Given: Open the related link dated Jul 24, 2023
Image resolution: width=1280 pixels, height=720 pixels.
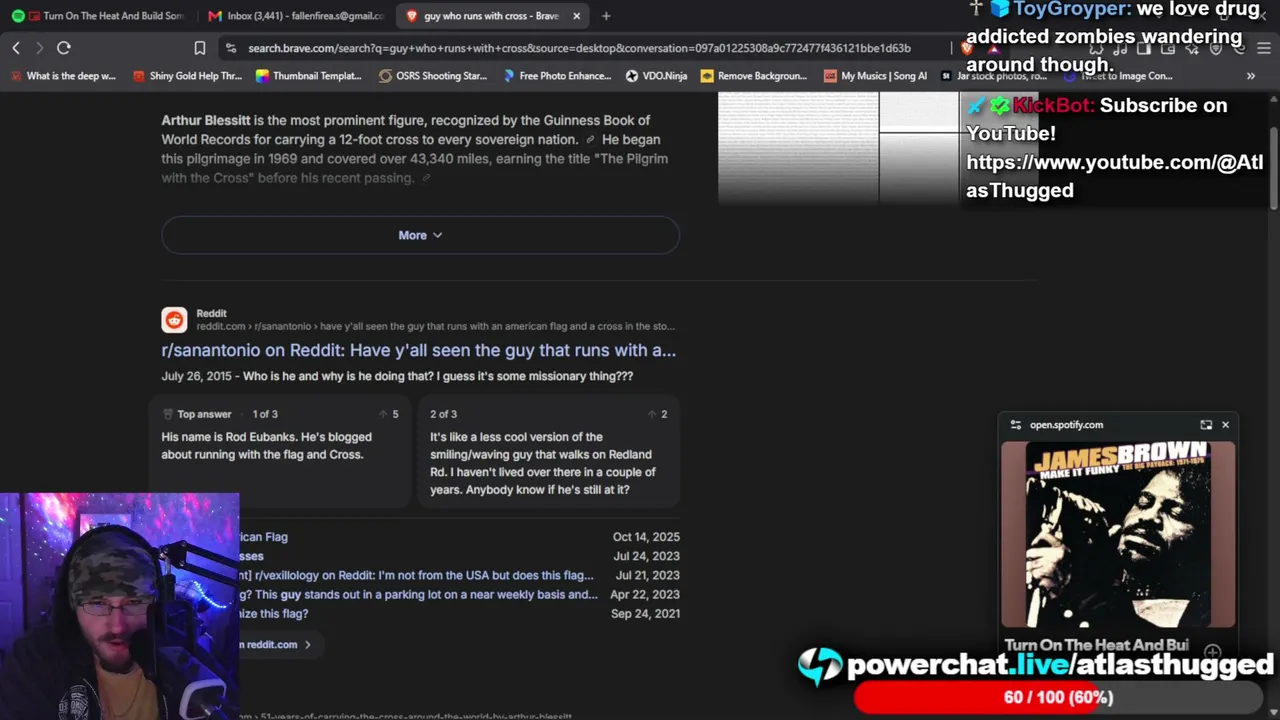Looking at the screenshot, I should (252, 556).
